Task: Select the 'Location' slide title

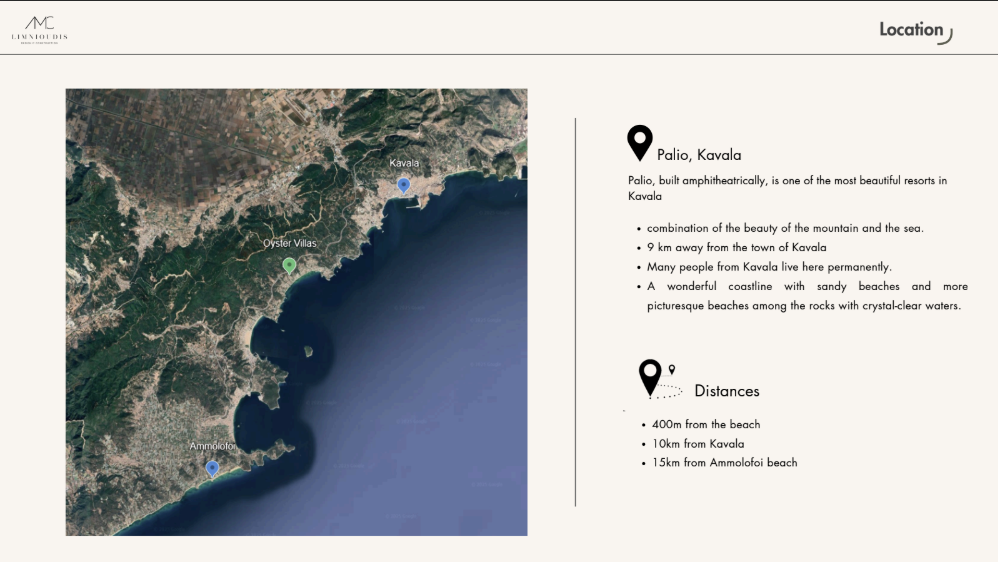Action: pos(911,29)
